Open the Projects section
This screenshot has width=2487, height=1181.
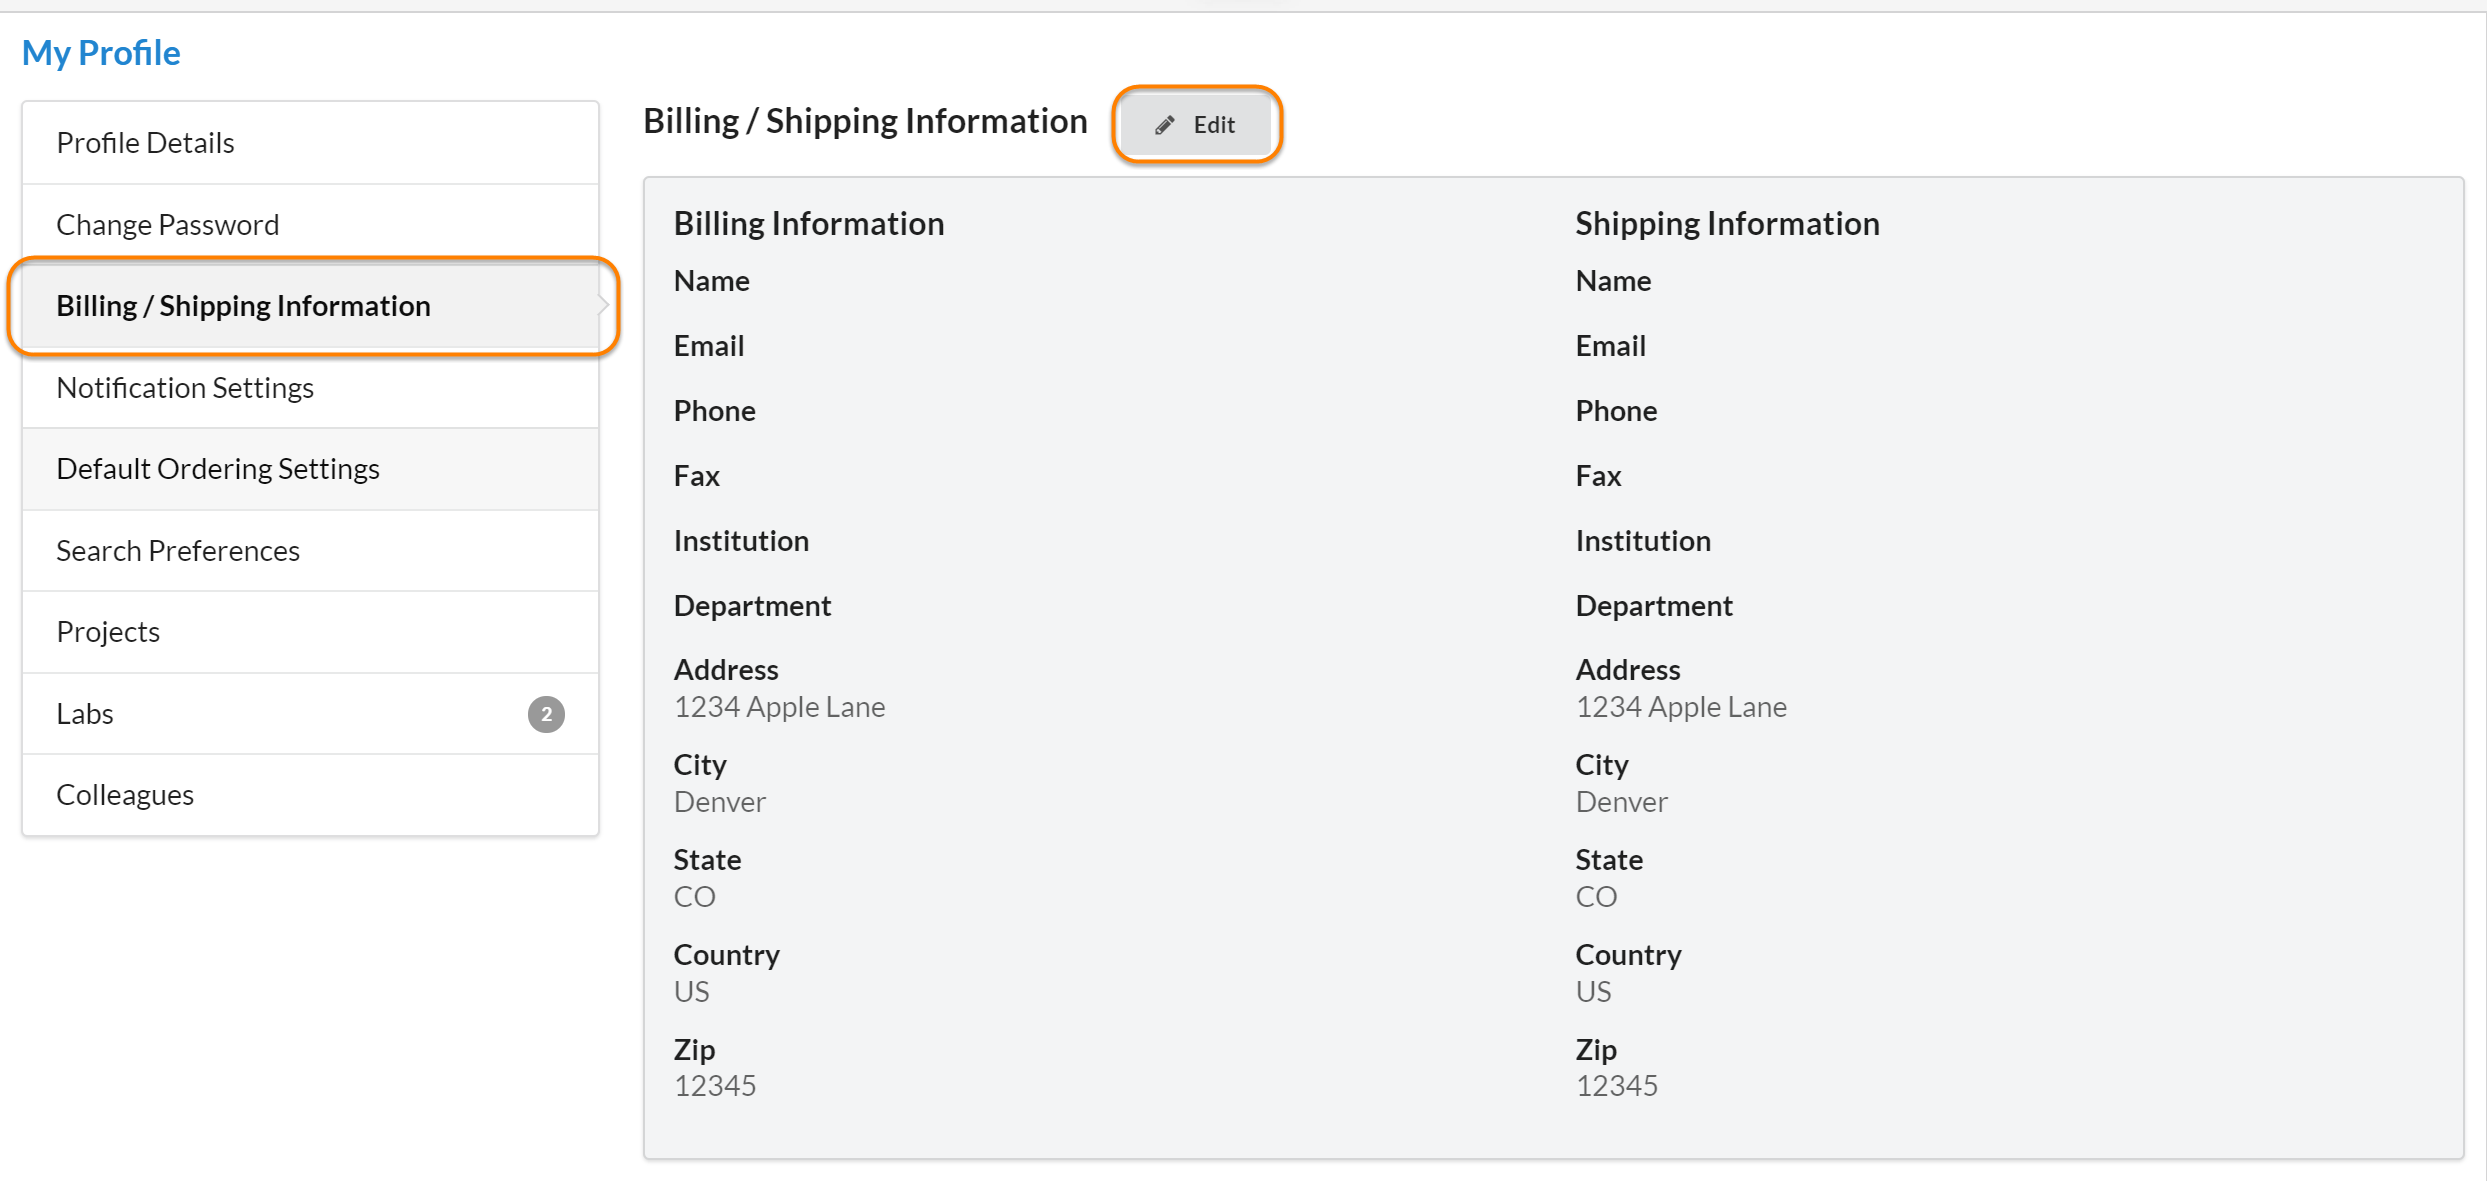point(108,632)
